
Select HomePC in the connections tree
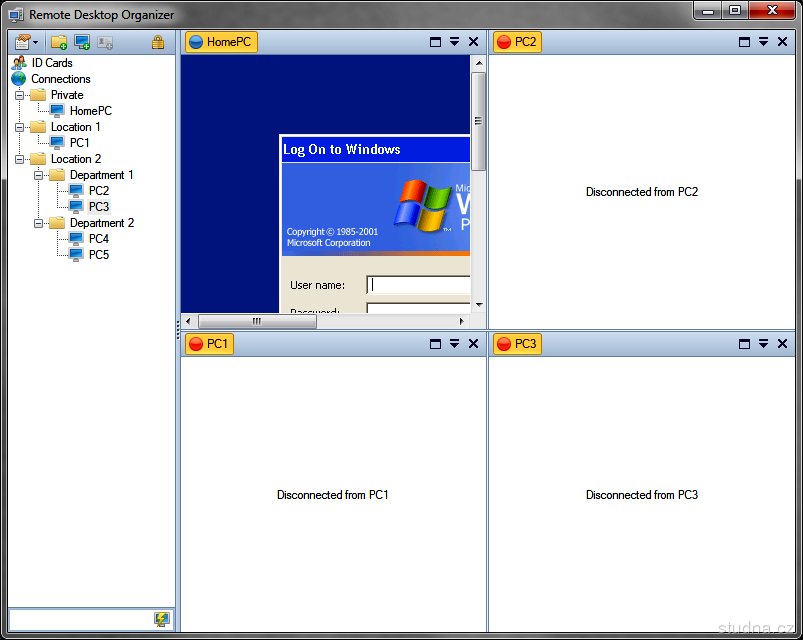(x=91, y=111)
